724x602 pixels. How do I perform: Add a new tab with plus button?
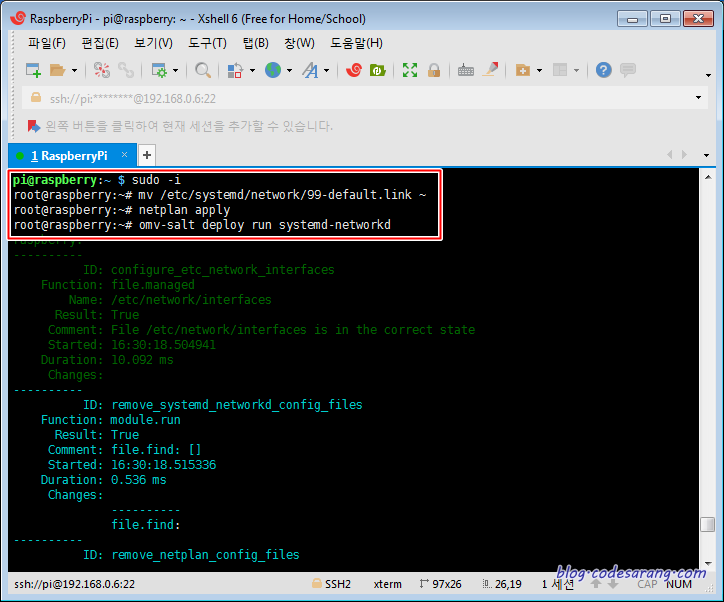[x=147, y=155]
